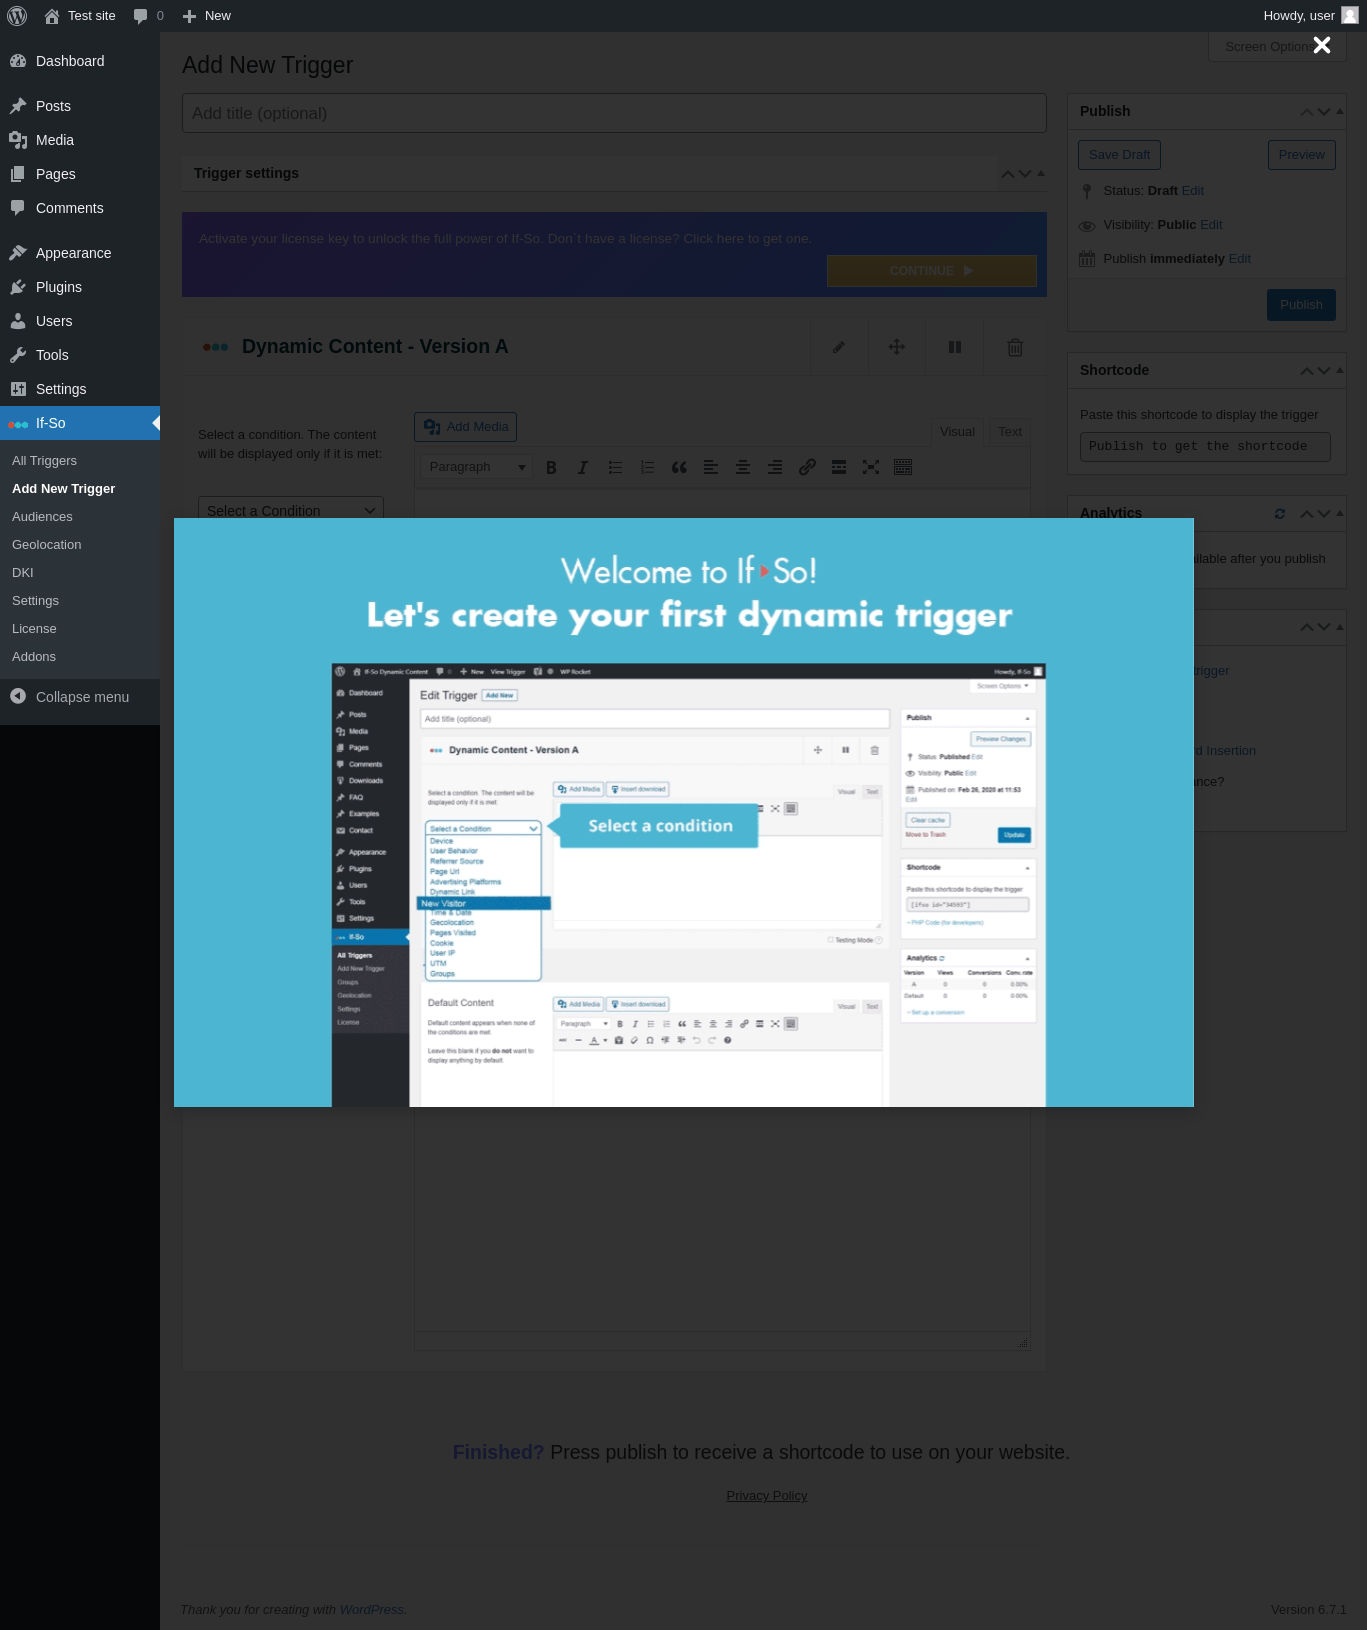This screenshot has width=1367, height=1630.
Task: Align text center
Action: [743, 467]
